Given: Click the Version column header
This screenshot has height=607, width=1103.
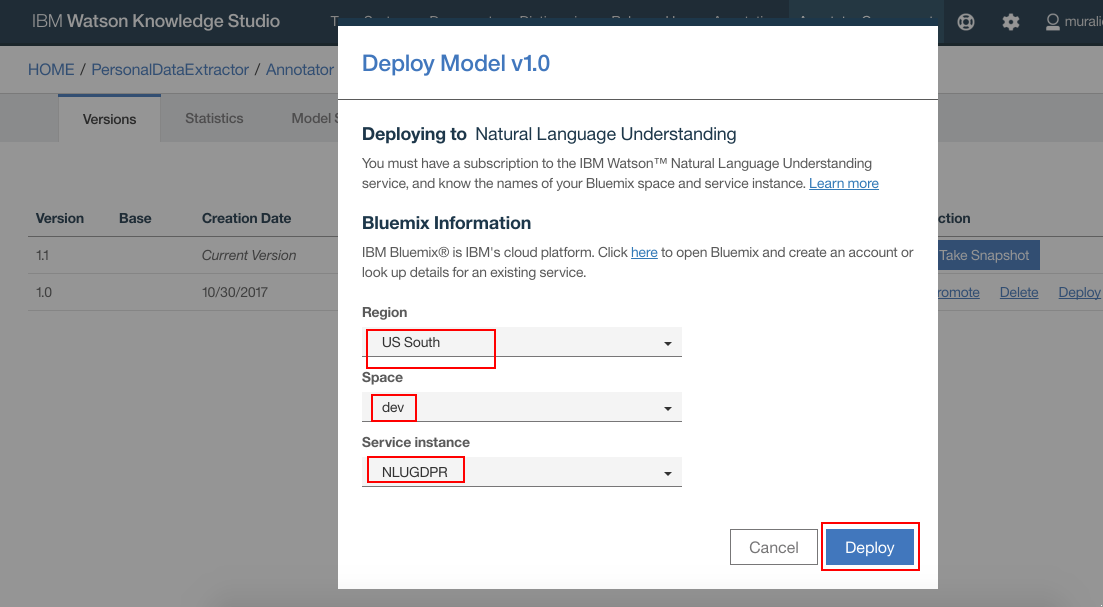Looking at the screenshot, I should (60, 219).
